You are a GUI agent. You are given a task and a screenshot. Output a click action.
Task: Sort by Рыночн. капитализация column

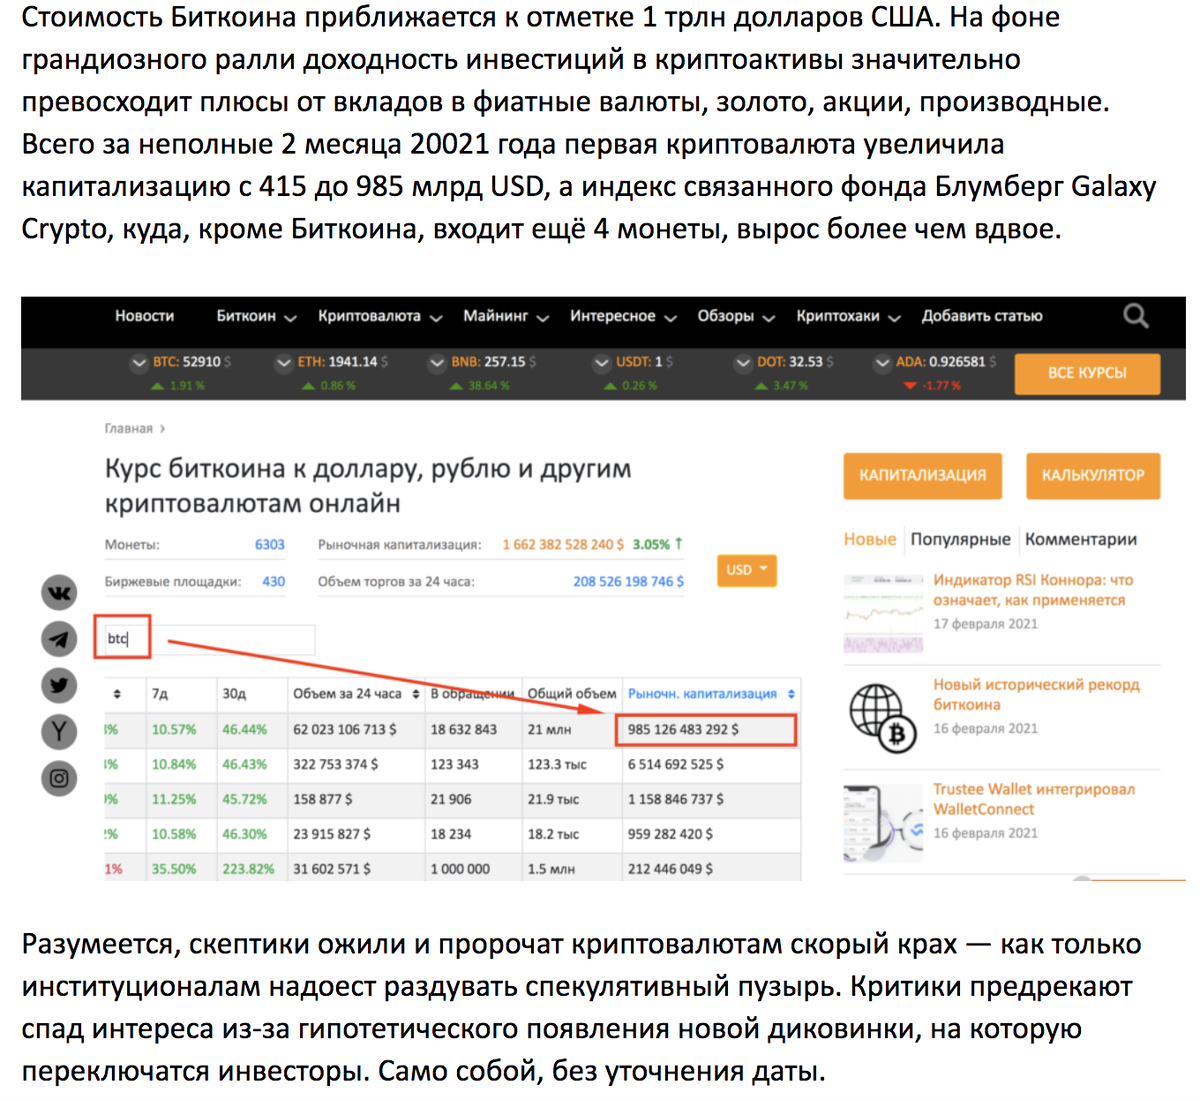711,693
